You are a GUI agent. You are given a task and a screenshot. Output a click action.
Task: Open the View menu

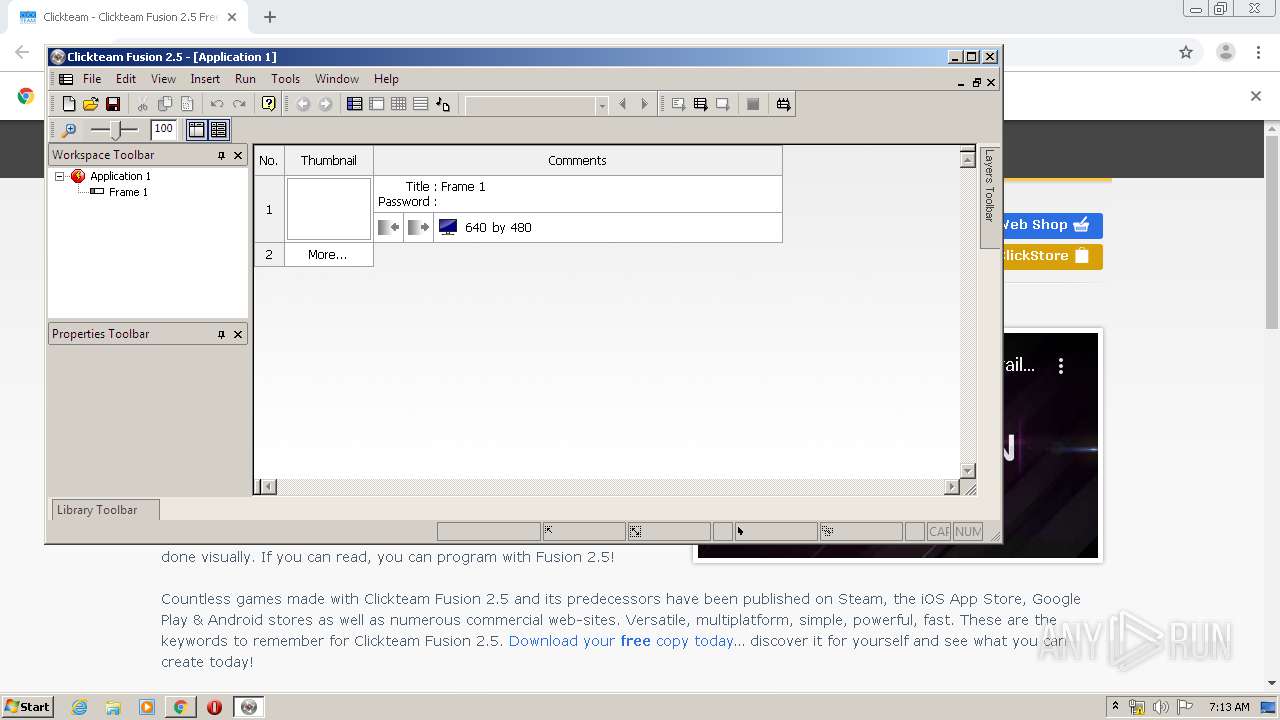(163, 79)
